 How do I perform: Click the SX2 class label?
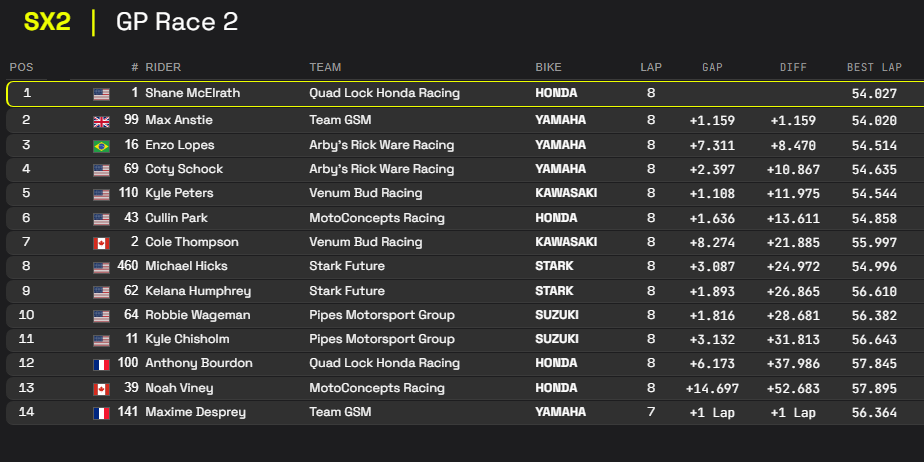pyautogui.click(x=47, y=22)
